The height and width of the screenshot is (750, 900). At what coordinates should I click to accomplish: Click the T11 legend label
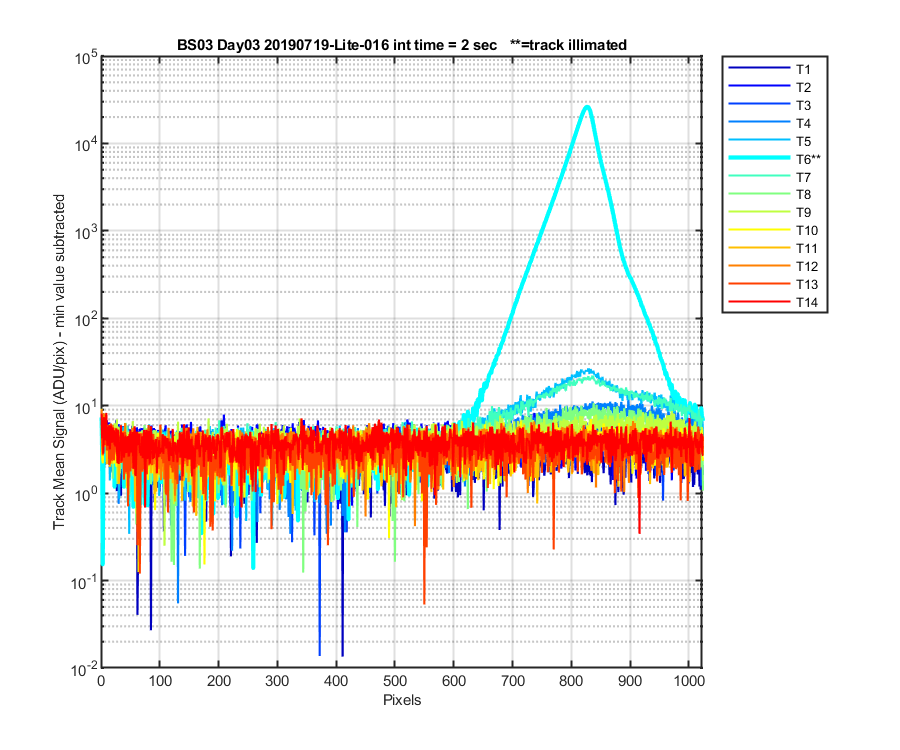pos(806,248)
